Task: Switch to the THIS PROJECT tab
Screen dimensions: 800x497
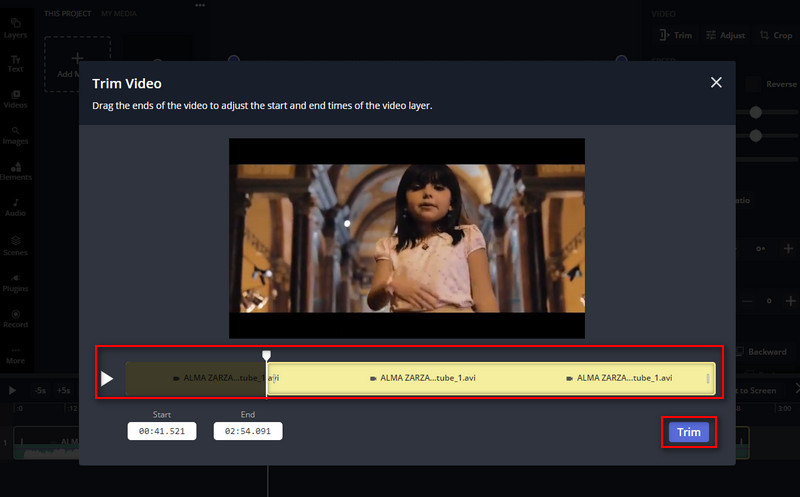Action: (x=67, y=12)
